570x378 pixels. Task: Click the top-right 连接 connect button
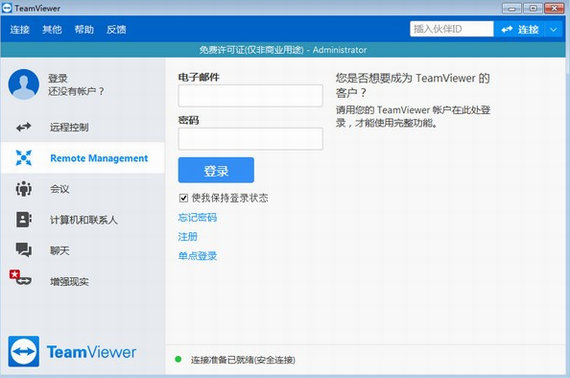click(519, 29)
